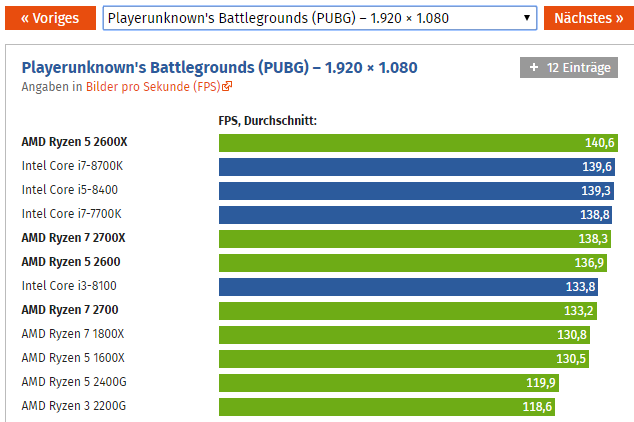Click the green bar showing 130,8 FPS
The image size is (634, 422).
[404, 335]
